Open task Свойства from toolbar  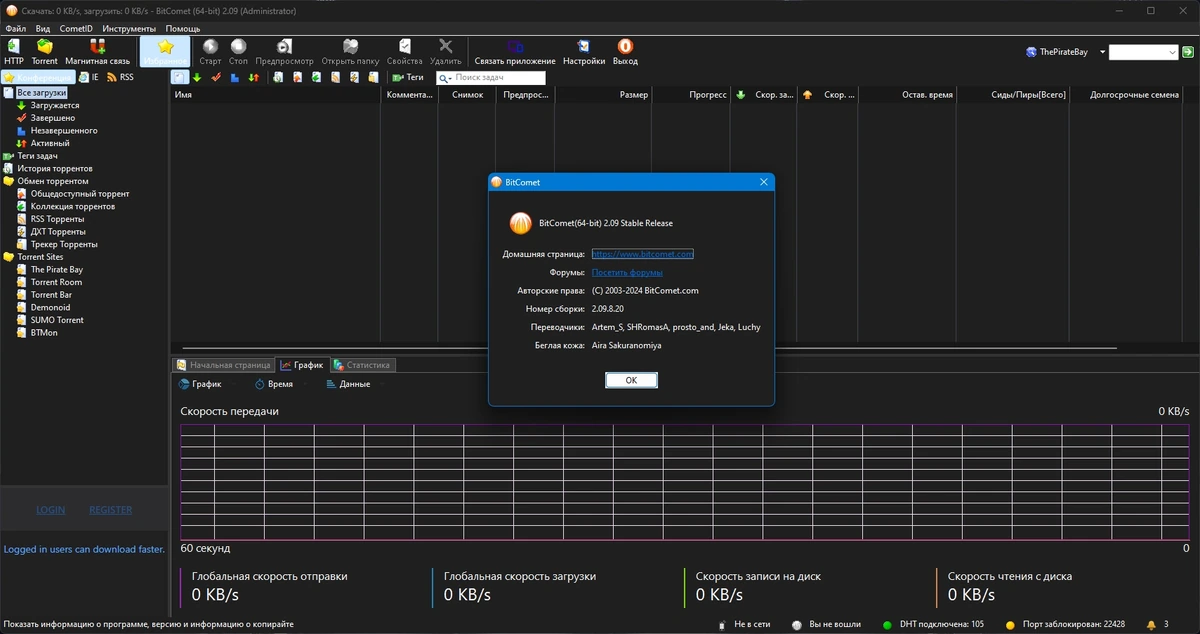click(x=404, y=52)
